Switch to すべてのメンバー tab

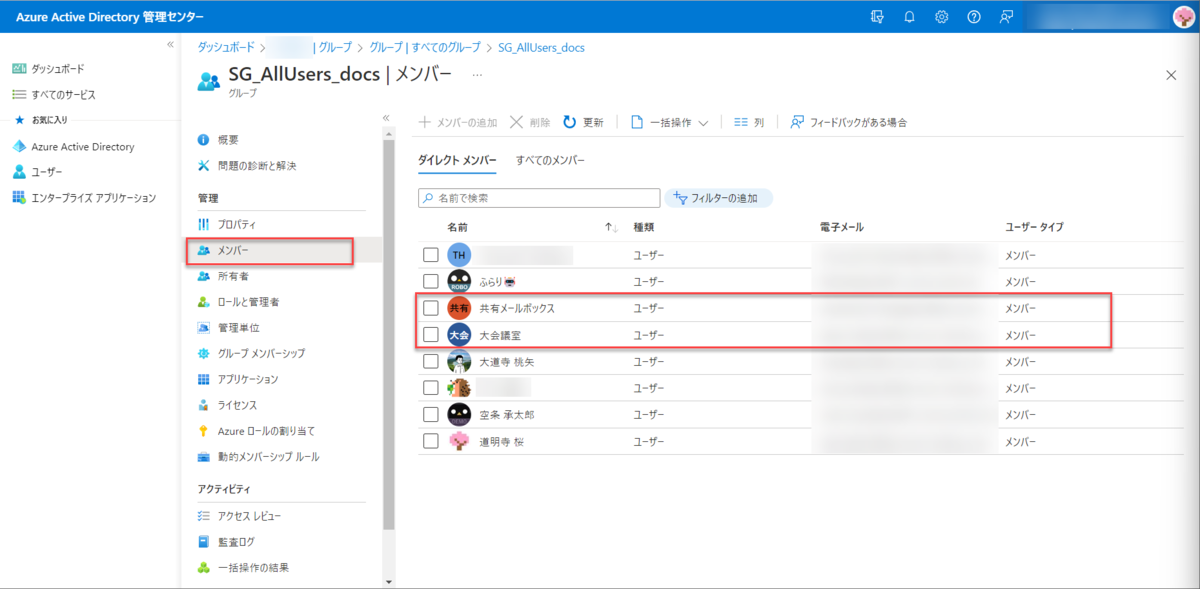click(550, 160)
